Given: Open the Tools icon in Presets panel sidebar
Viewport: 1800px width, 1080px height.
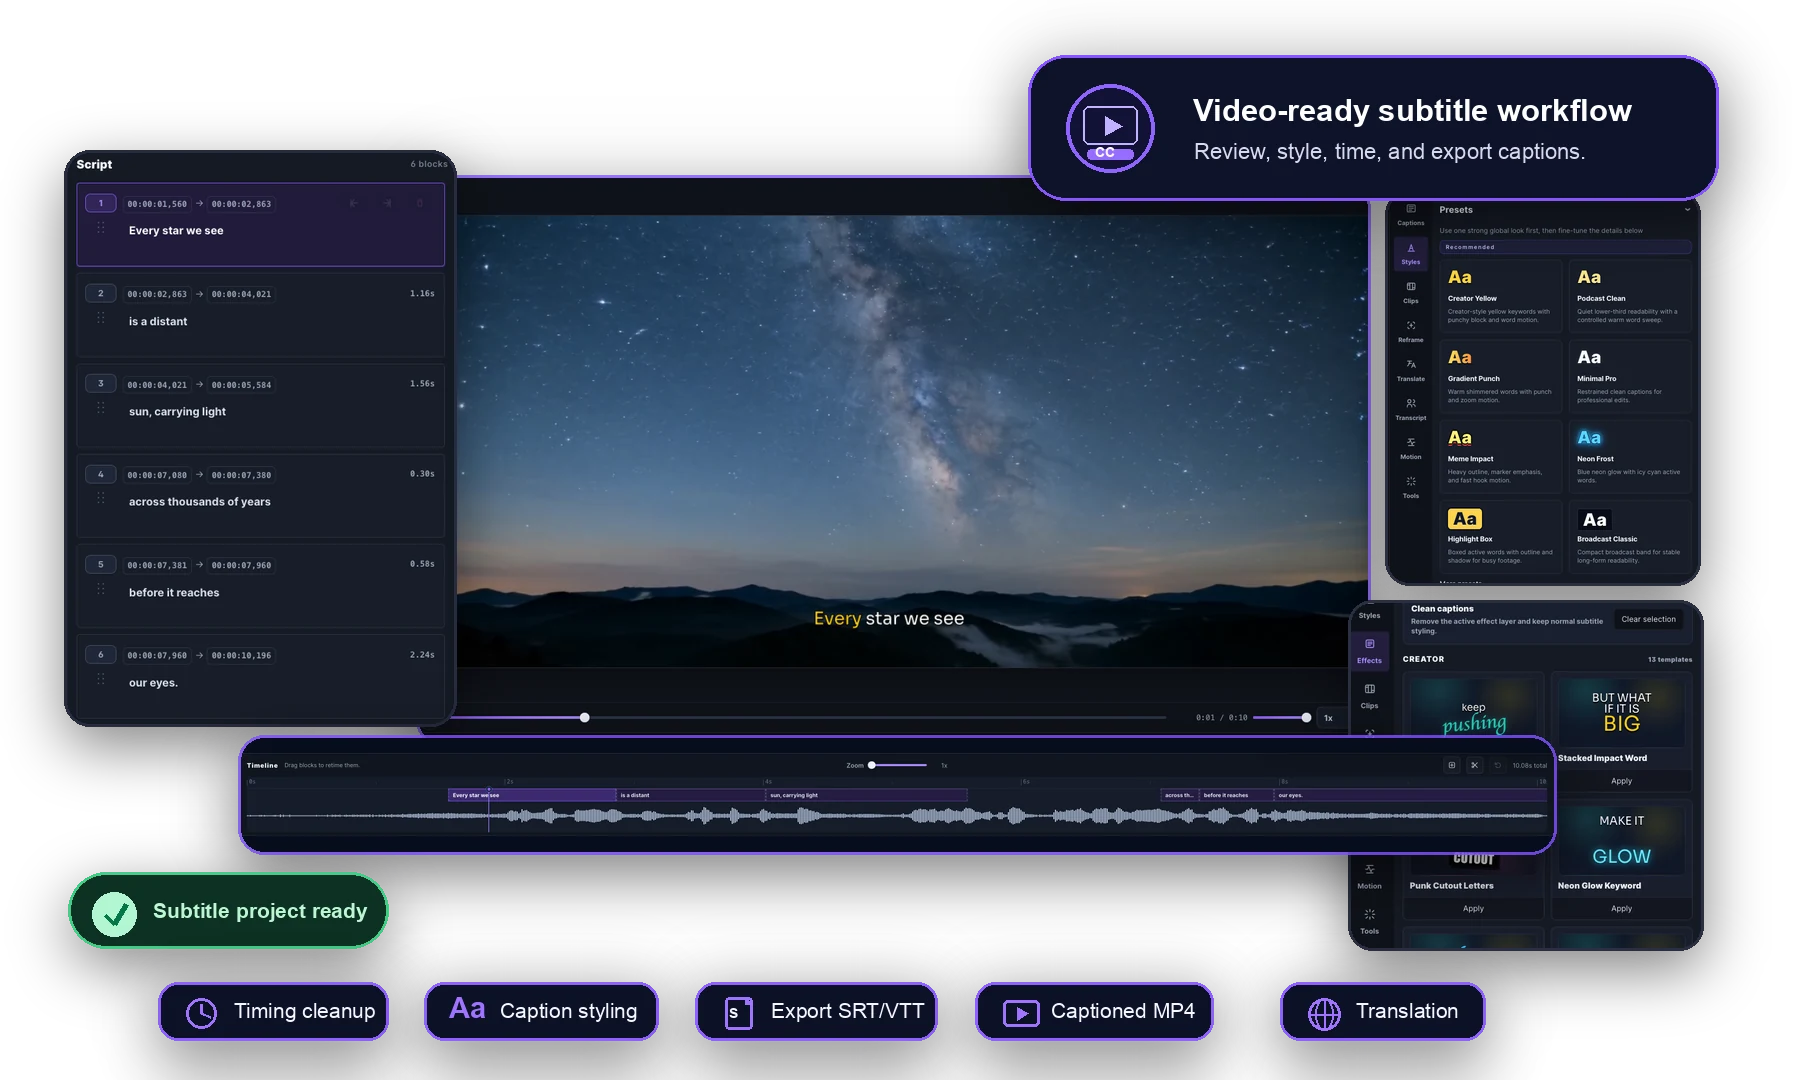Looking at the screenshot, I should pos(1410,487).
